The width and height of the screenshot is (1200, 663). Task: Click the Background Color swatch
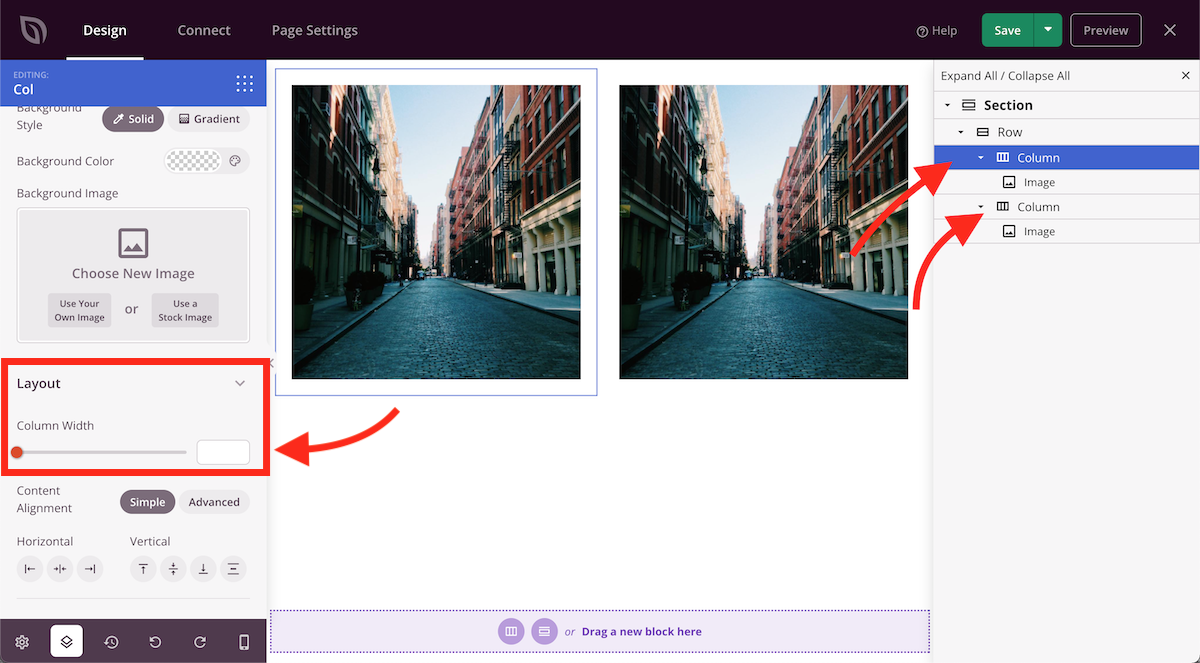[x=193, y=161]
